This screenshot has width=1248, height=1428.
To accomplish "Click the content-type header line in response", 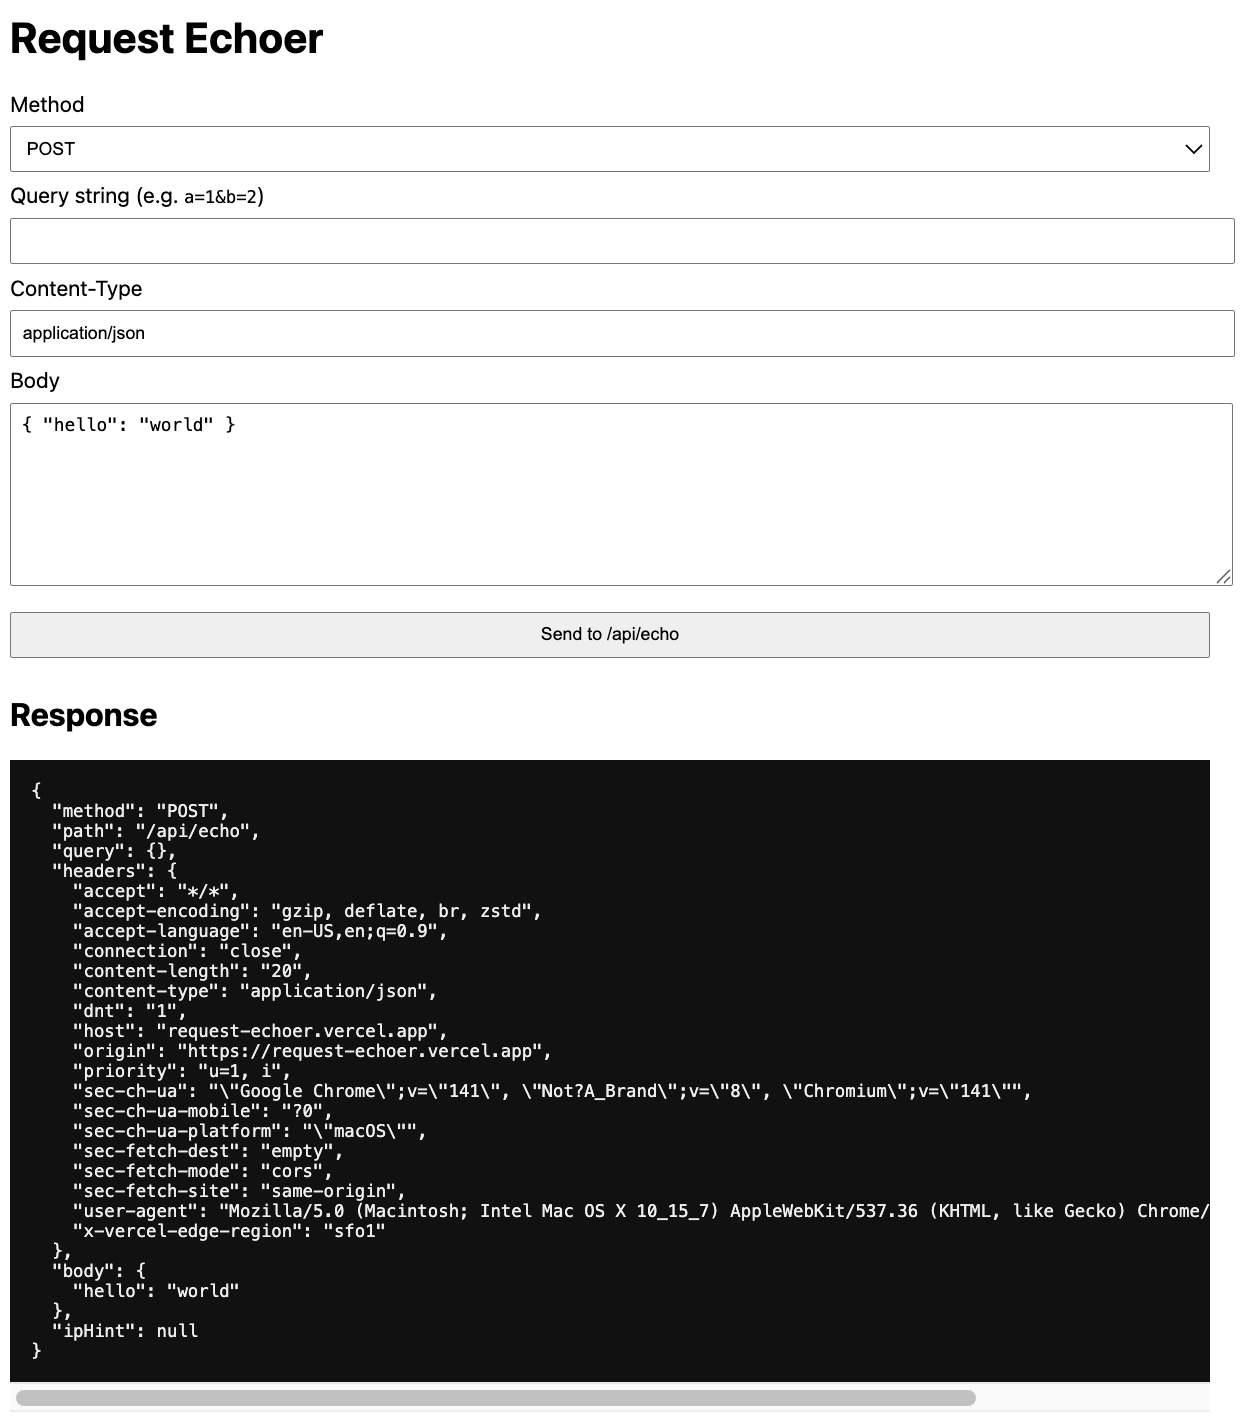I will click(x=254, y=990).
